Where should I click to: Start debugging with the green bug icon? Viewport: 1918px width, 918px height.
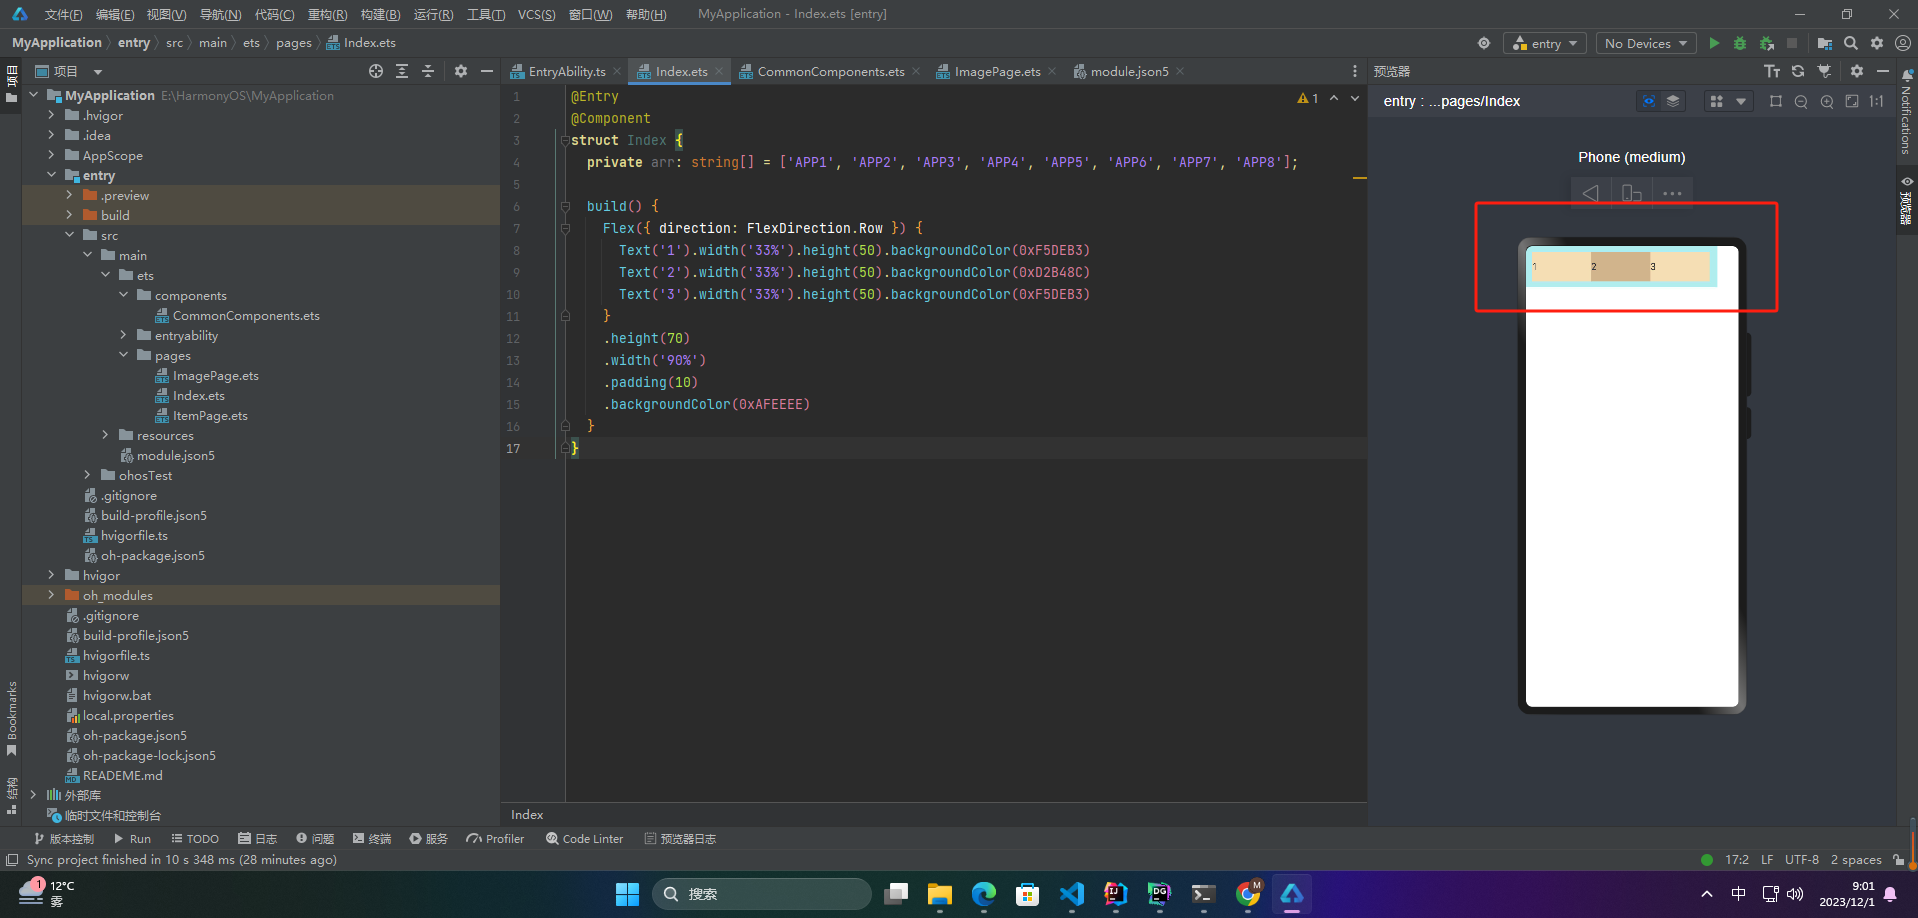(1740, 43)
